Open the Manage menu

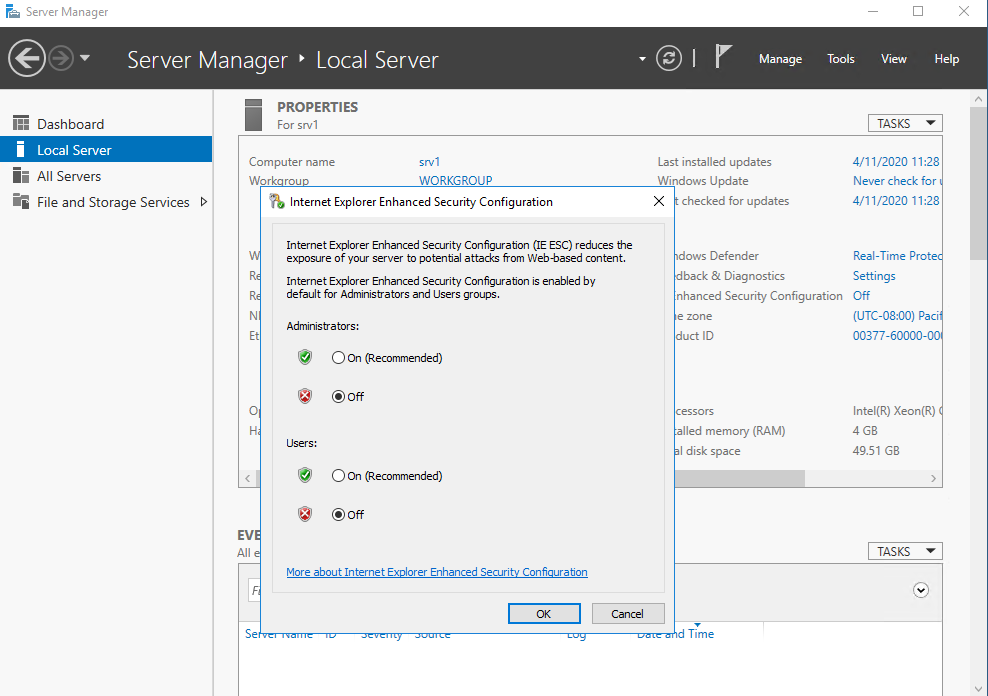pyautogui.click(x=780, y=59)
